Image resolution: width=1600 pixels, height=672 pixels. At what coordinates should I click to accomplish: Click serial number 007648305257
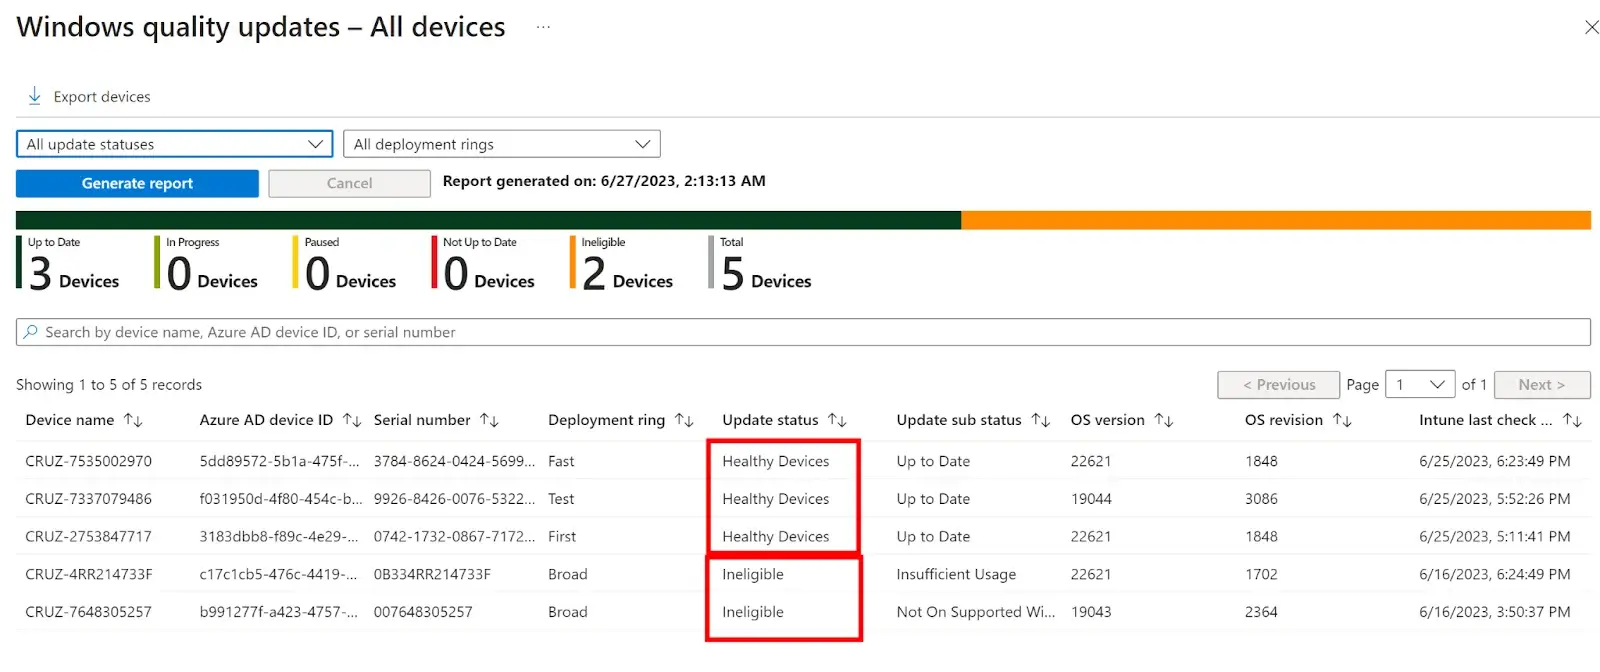click(x=423, y=612)
